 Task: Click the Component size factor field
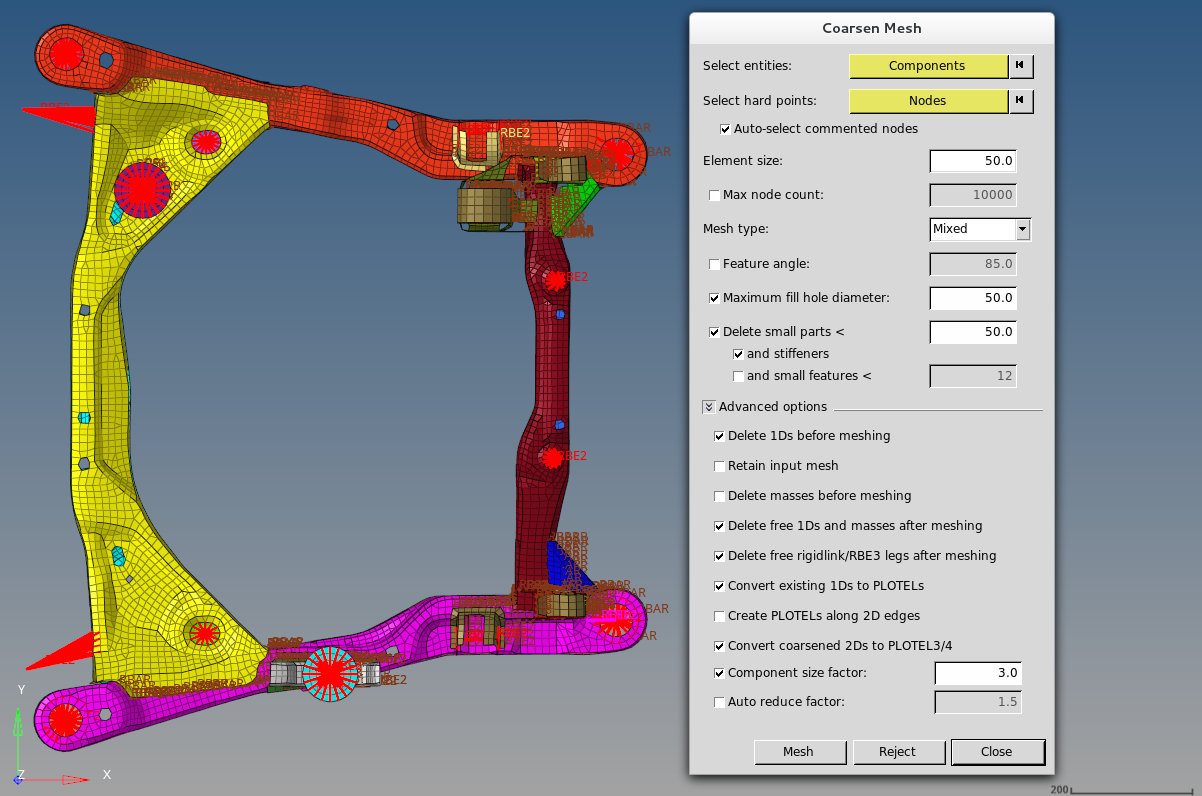pyautogui.click(x=977, y=673)
